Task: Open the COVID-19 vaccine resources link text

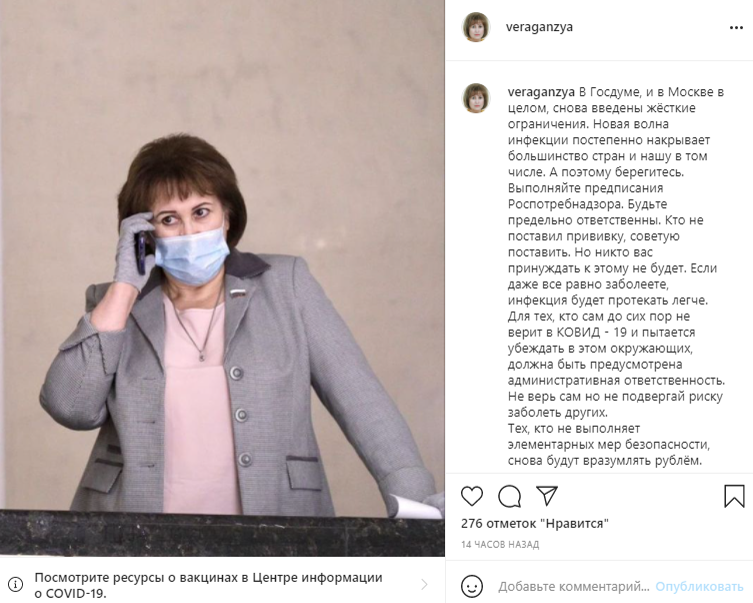Action: tap(208, 585)
